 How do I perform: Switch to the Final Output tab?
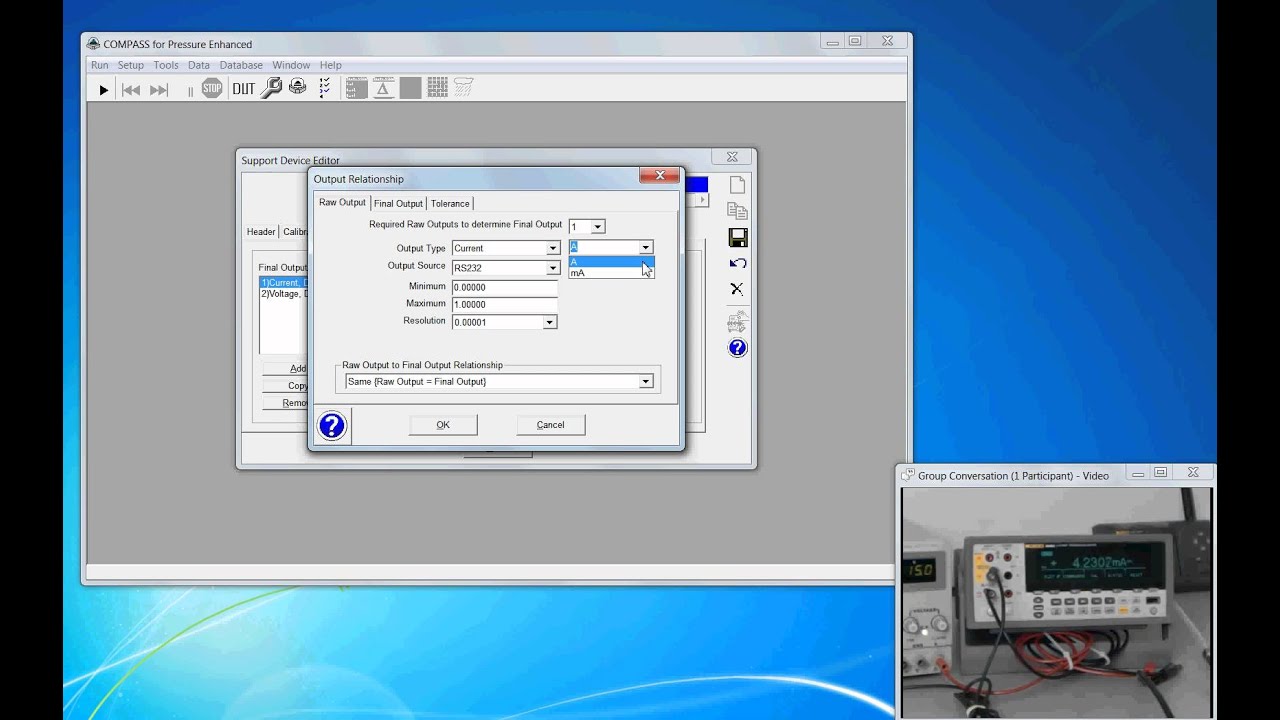coord(398,203)
